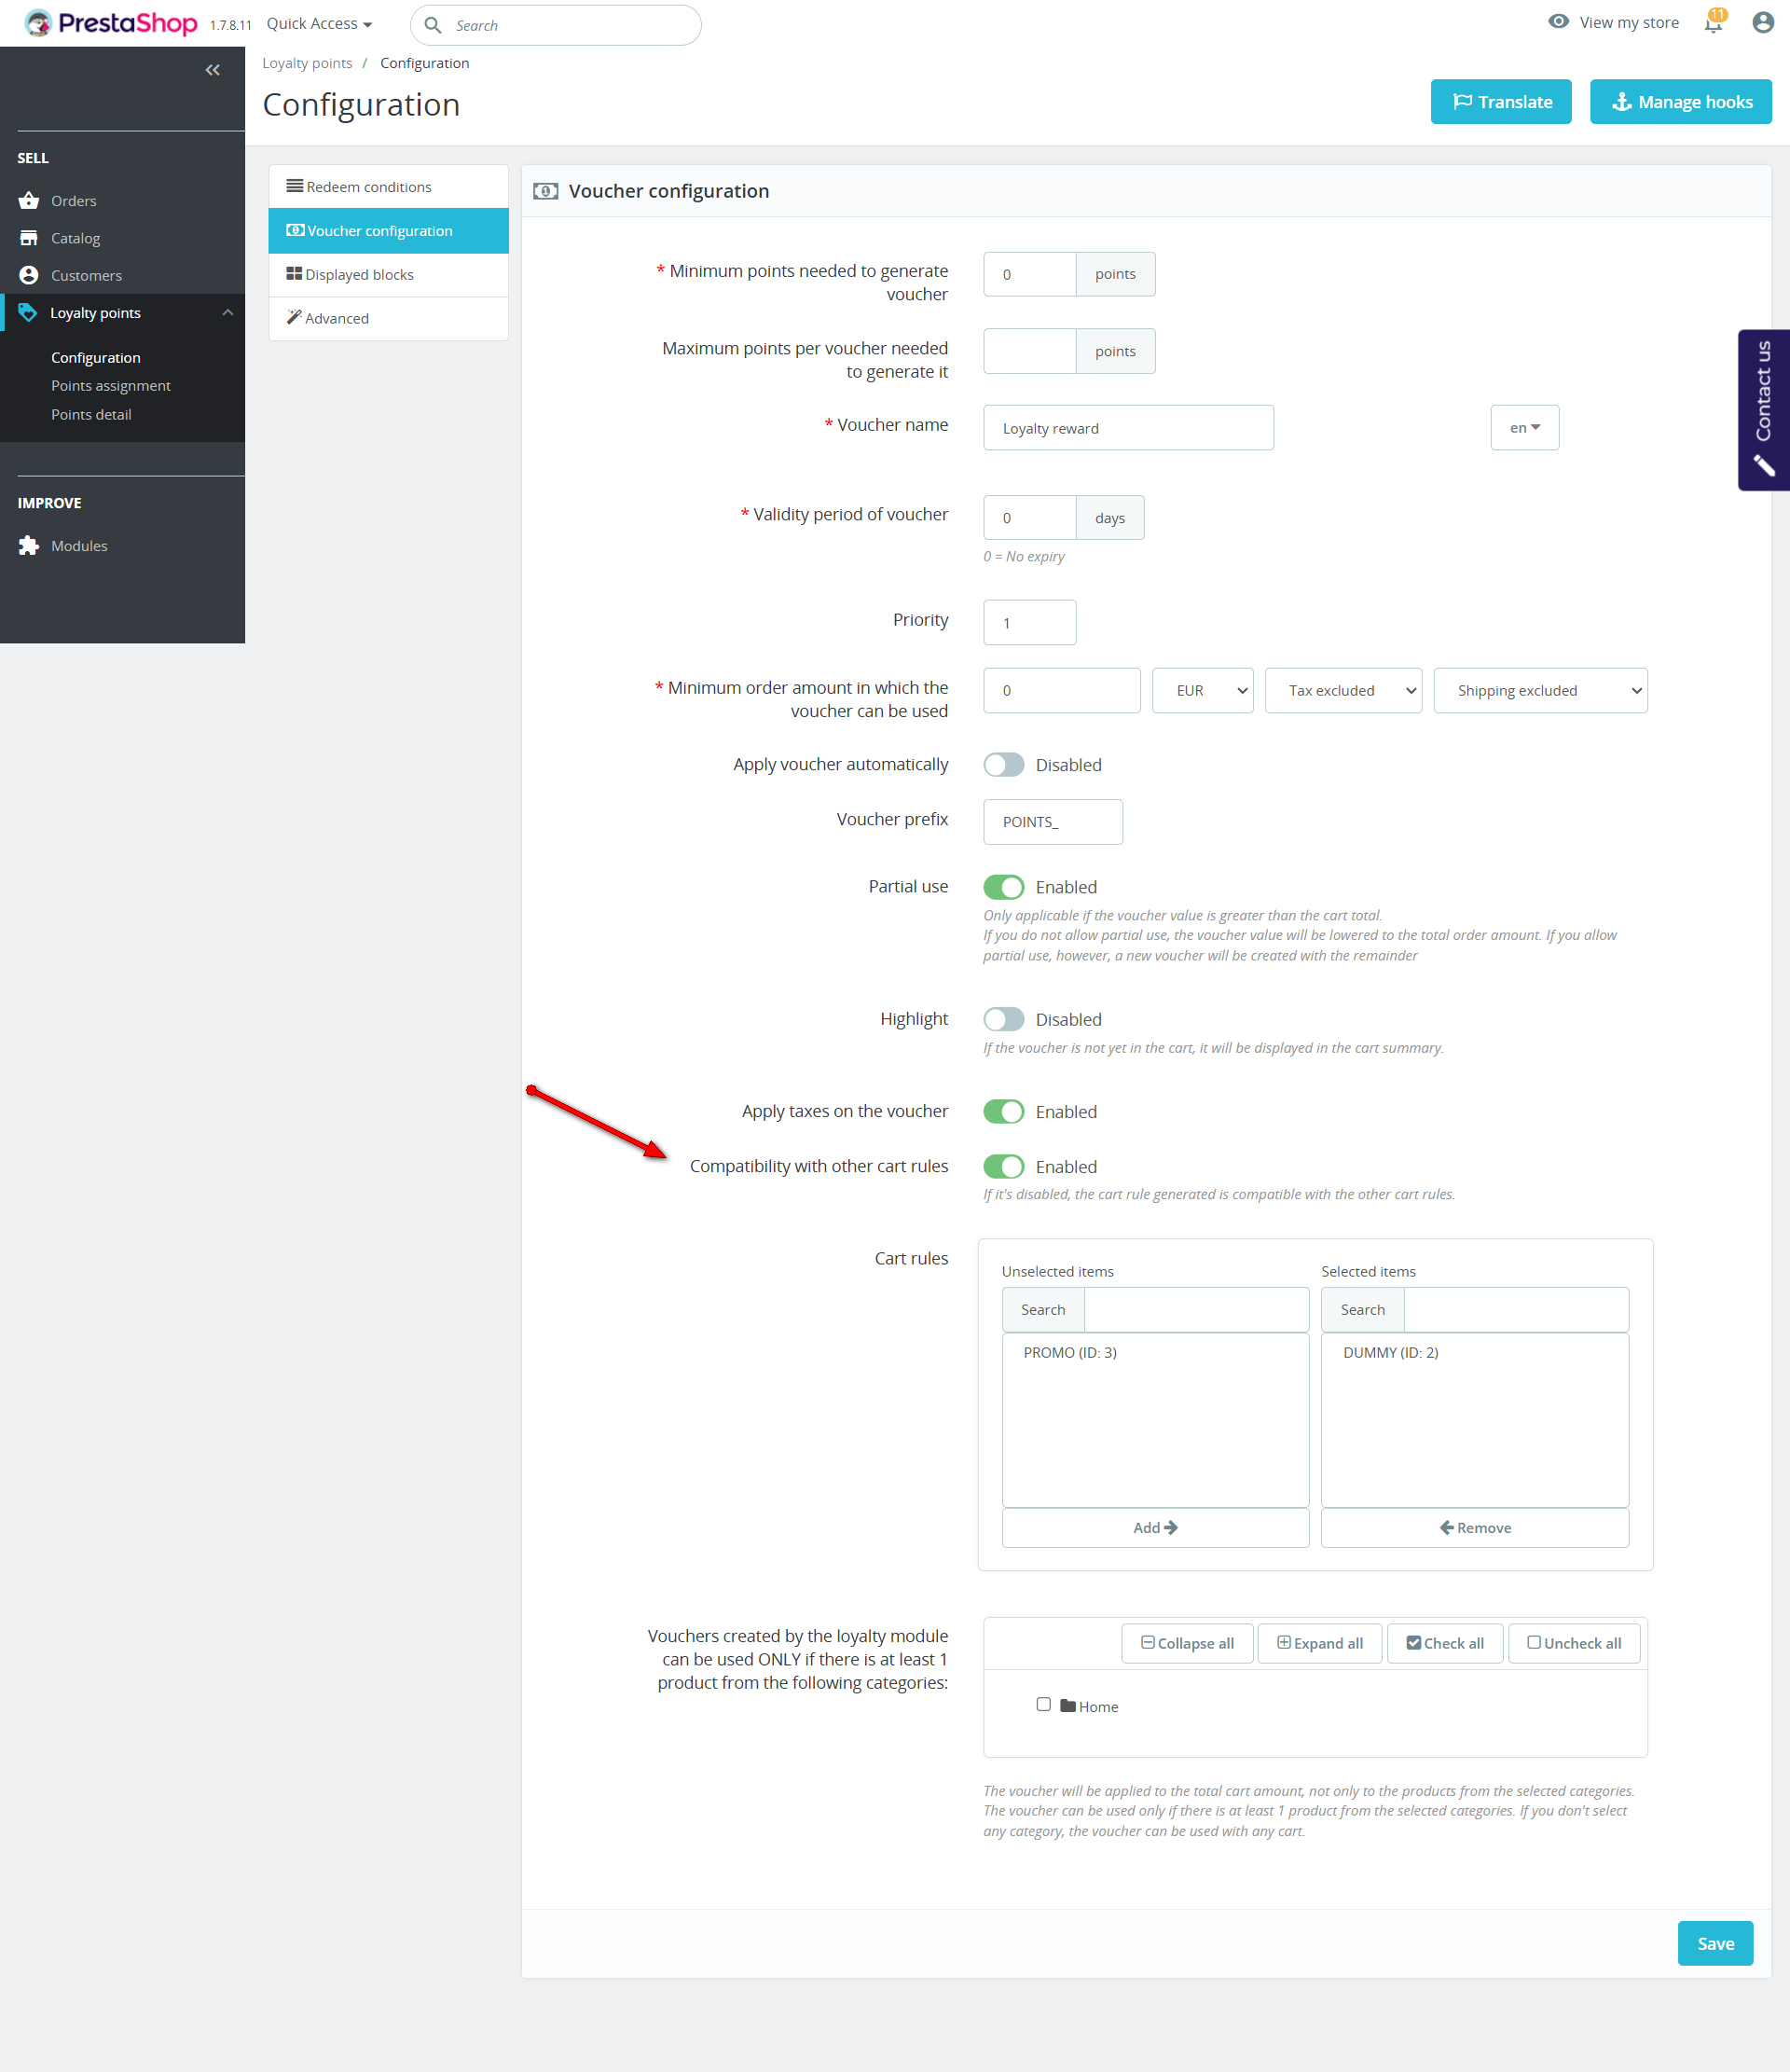Open notifications bell icon
1790x2072 pixels.
tap(1713, 23)
